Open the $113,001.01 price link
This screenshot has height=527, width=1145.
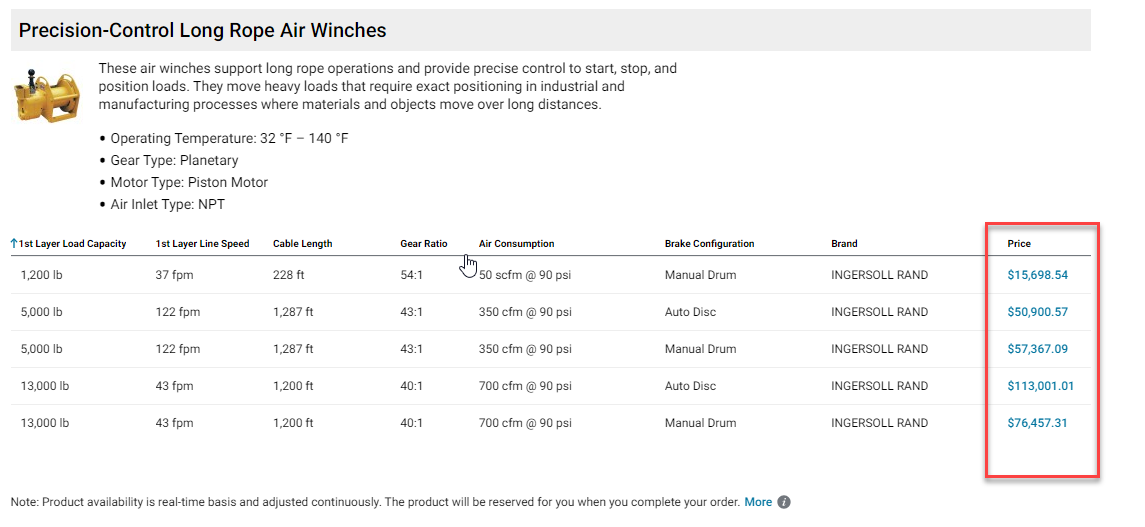[1040, 386]
